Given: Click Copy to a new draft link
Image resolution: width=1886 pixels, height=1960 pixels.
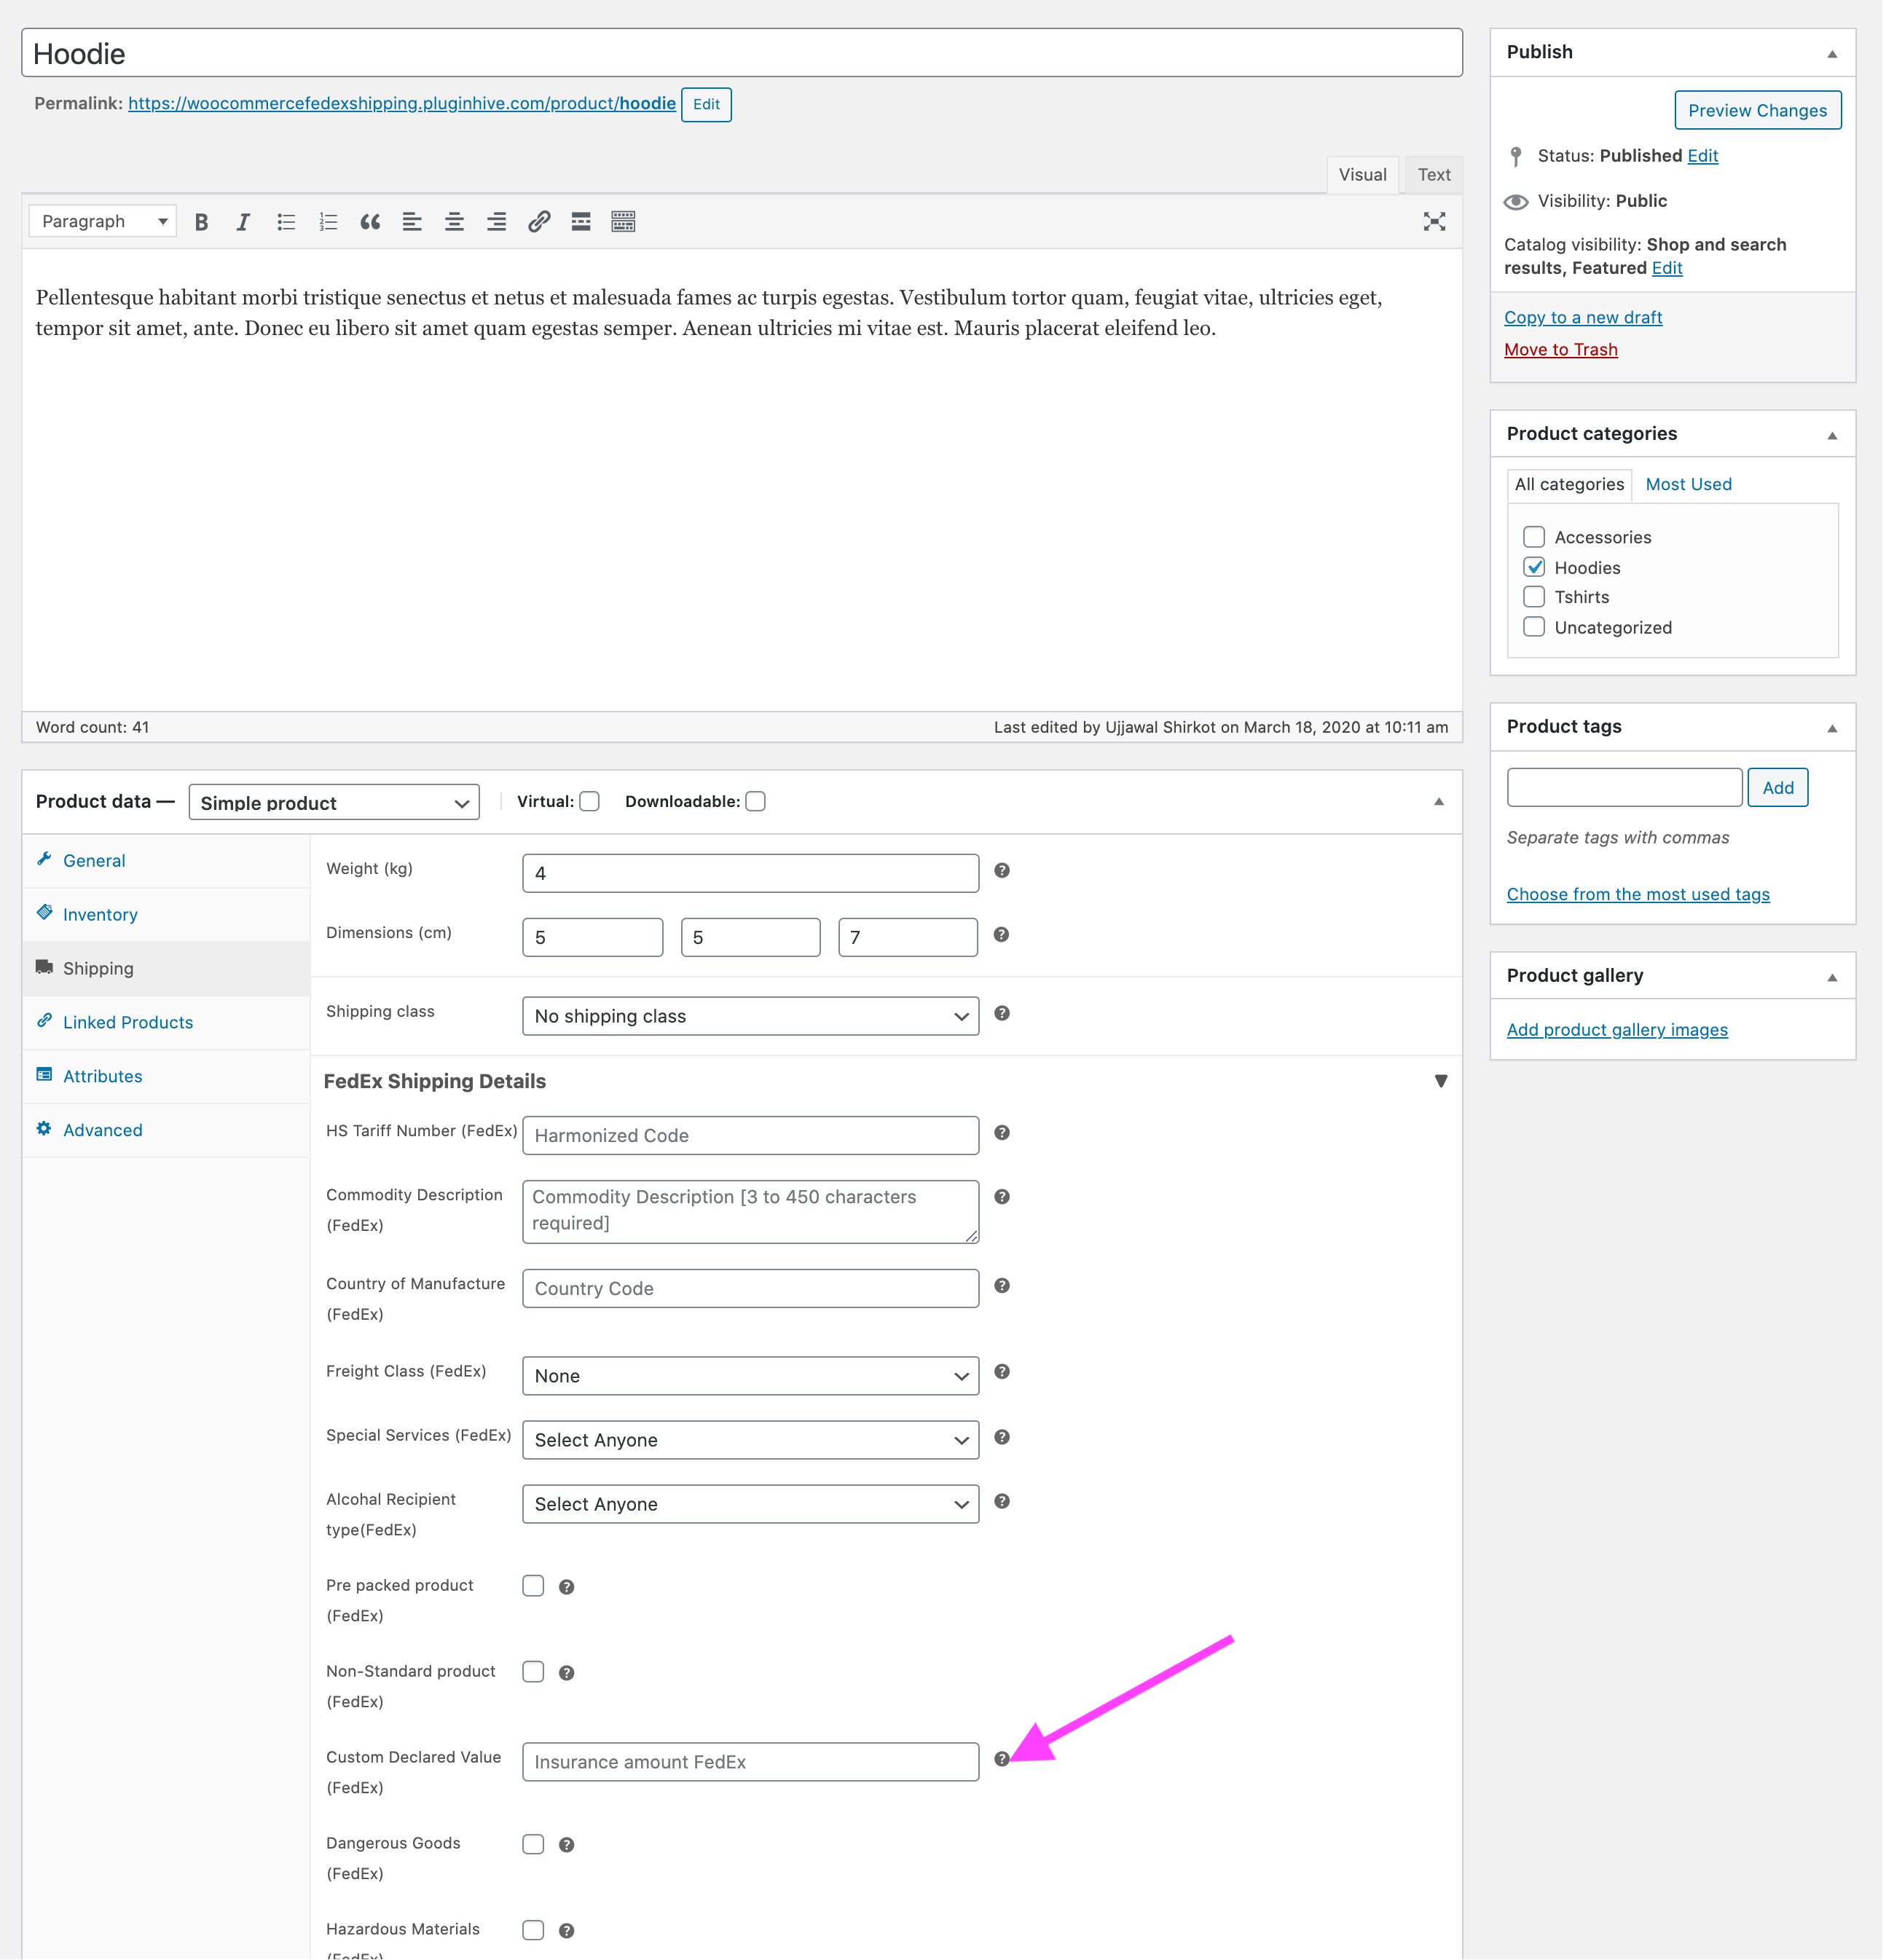Looking at the screenshot, I should click(x=1584, y=317).
